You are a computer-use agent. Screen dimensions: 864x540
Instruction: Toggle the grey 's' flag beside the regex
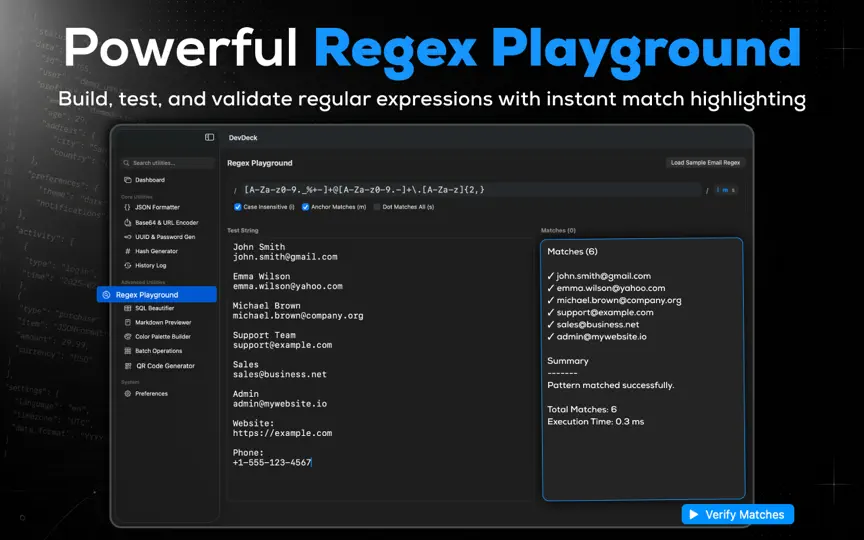coord(733,190)
